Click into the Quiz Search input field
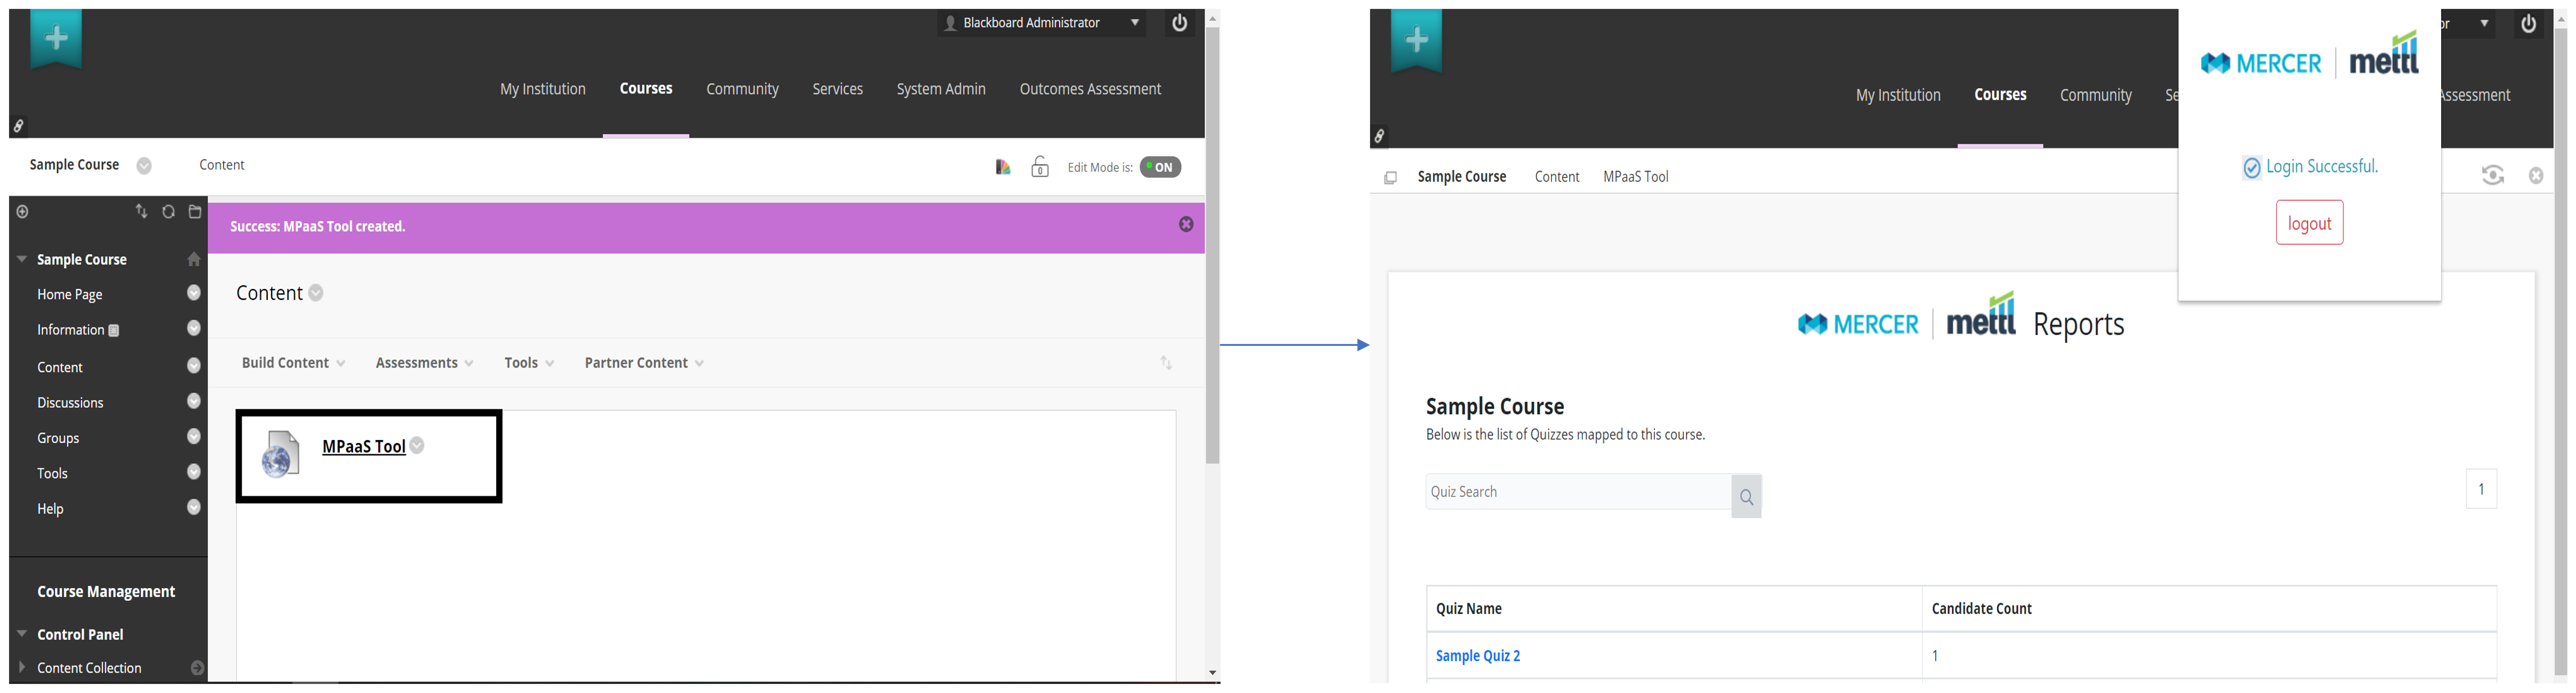The height and width of the screenshot is (693, 2576). [x=1578, y=492]
